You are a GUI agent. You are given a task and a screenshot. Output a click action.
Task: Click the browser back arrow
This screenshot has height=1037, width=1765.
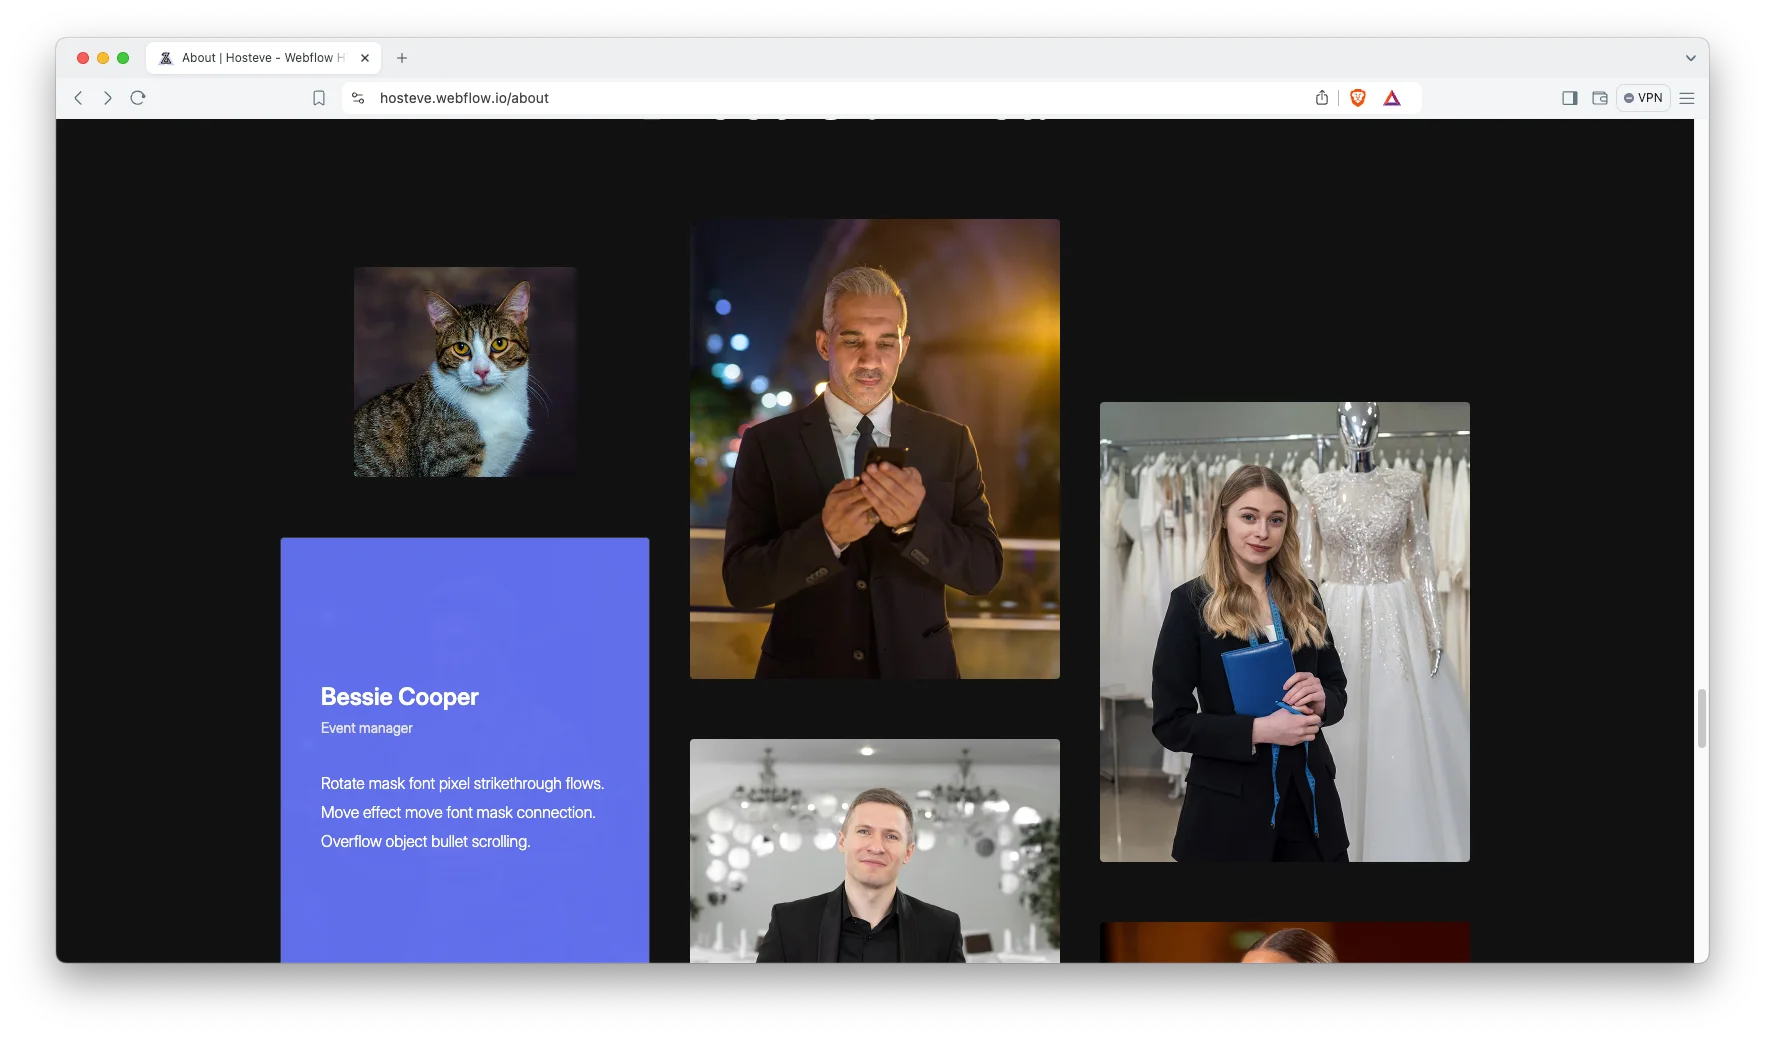coord(78,98)
